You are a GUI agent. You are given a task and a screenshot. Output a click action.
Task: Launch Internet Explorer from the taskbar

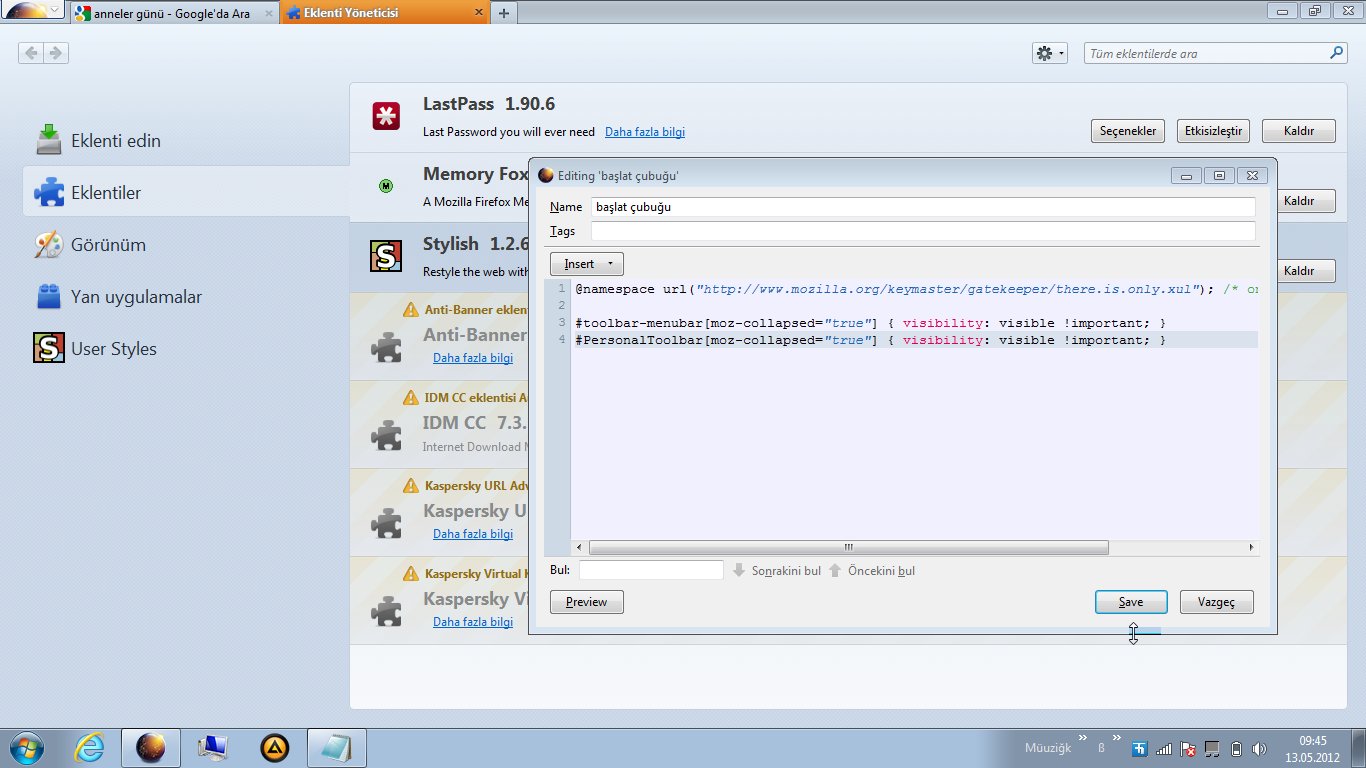[x=89, y=748]
